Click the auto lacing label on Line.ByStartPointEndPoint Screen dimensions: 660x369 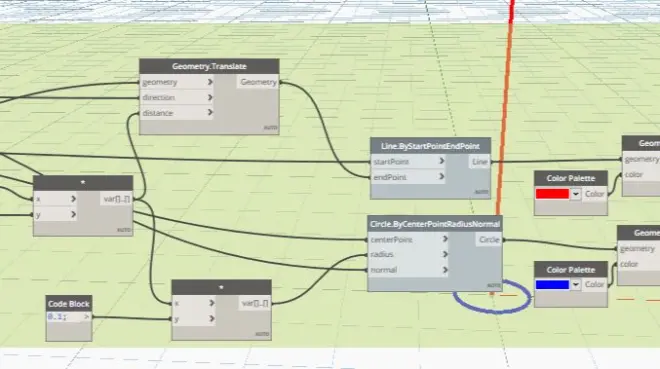pos(482,192)
